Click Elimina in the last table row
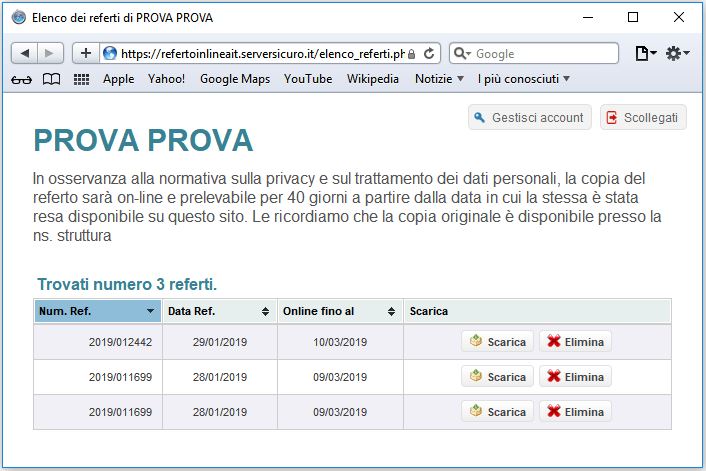The width and height of the screenshot is (706, 471). 575,412
